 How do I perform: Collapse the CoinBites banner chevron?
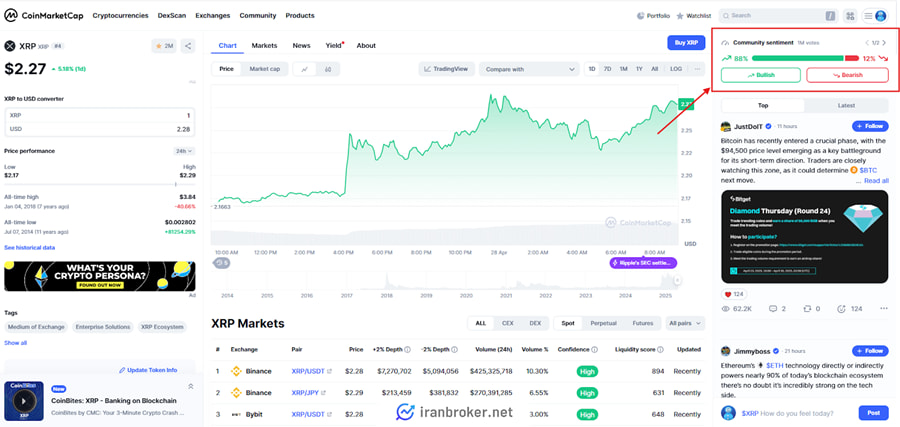click(x=191, y=386)
